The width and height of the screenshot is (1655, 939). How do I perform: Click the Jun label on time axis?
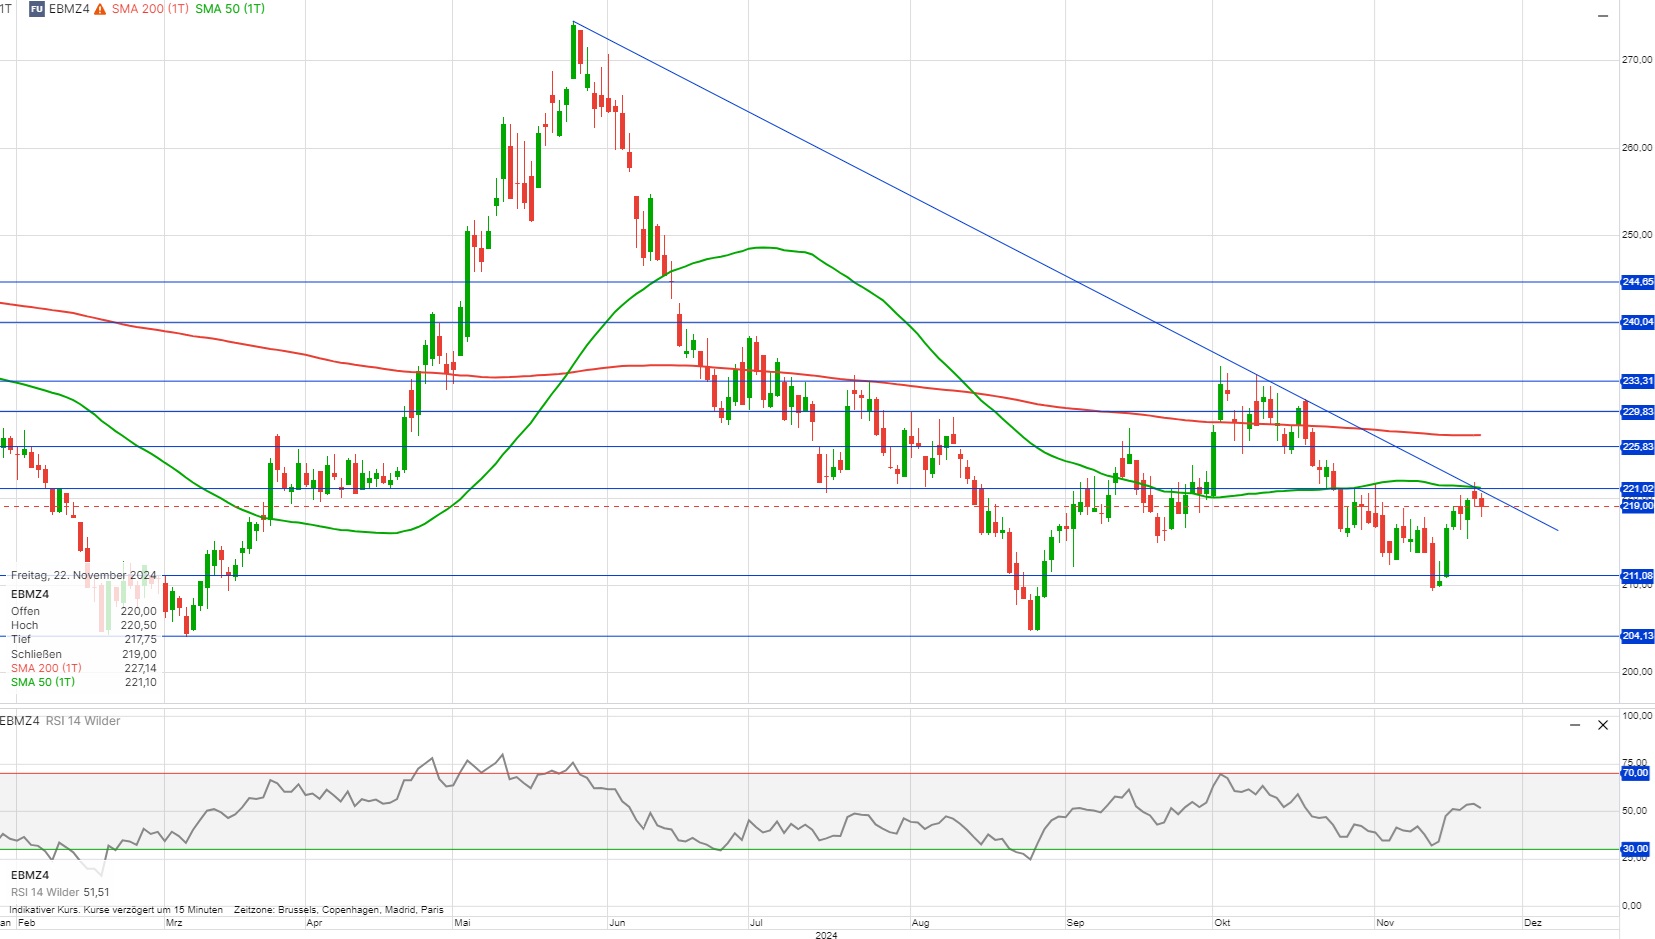click(617, 923)
